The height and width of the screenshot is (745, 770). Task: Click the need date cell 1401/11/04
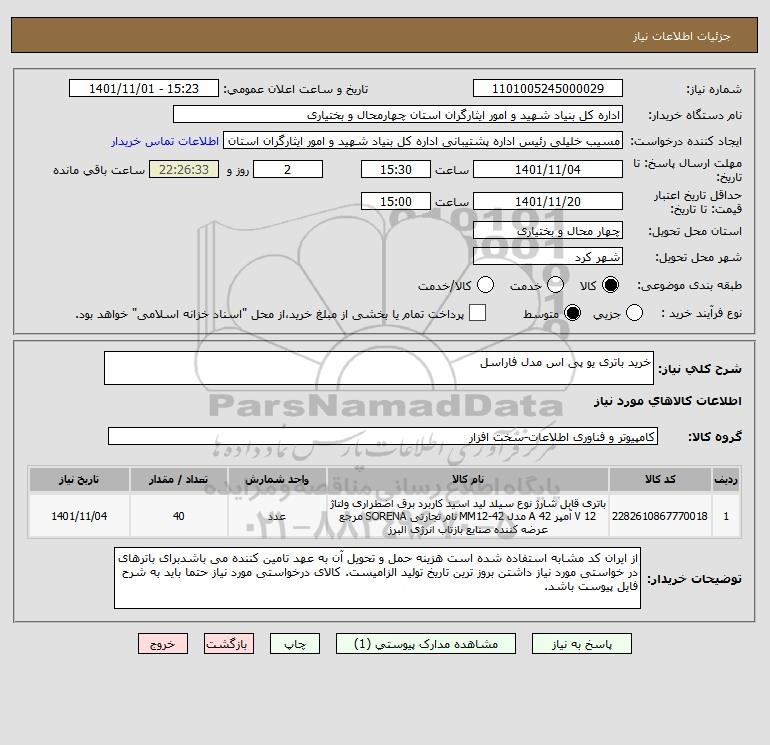click(79, 516)
